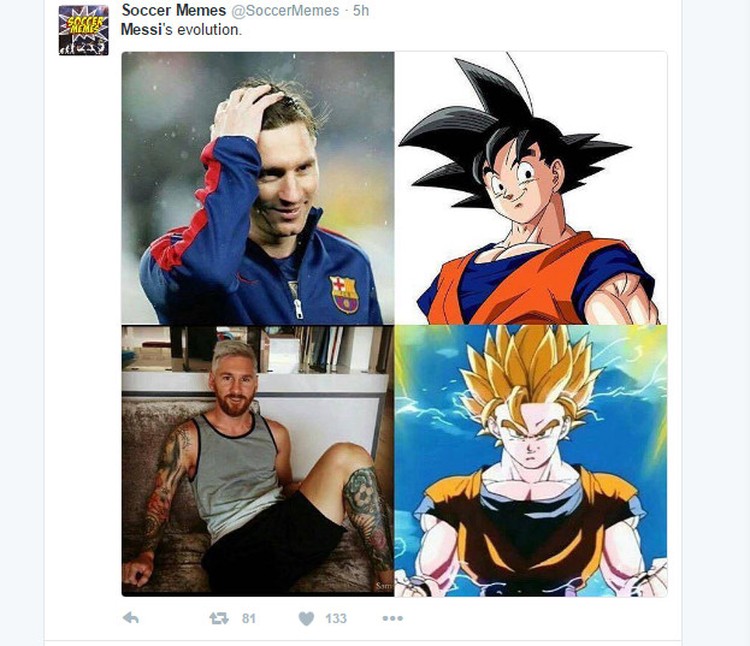
Task: Open the Super Saiyan blonde character image
Action: 530,461
